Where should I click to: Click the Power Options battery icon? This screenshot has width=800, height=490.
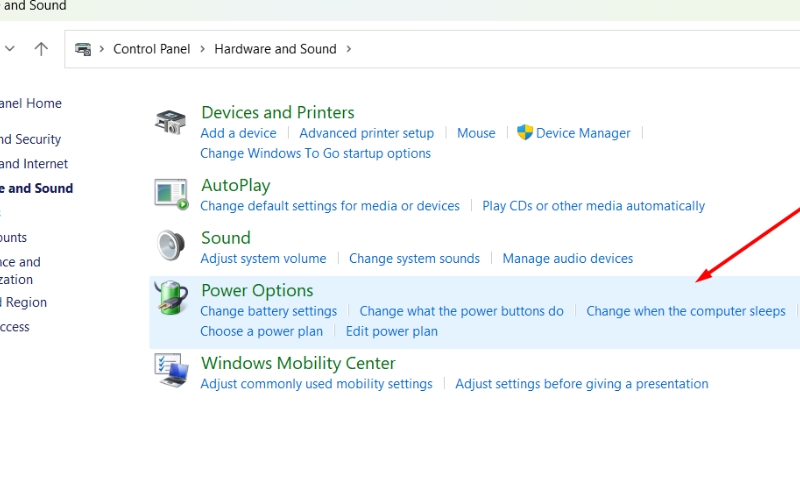point(171,298)
